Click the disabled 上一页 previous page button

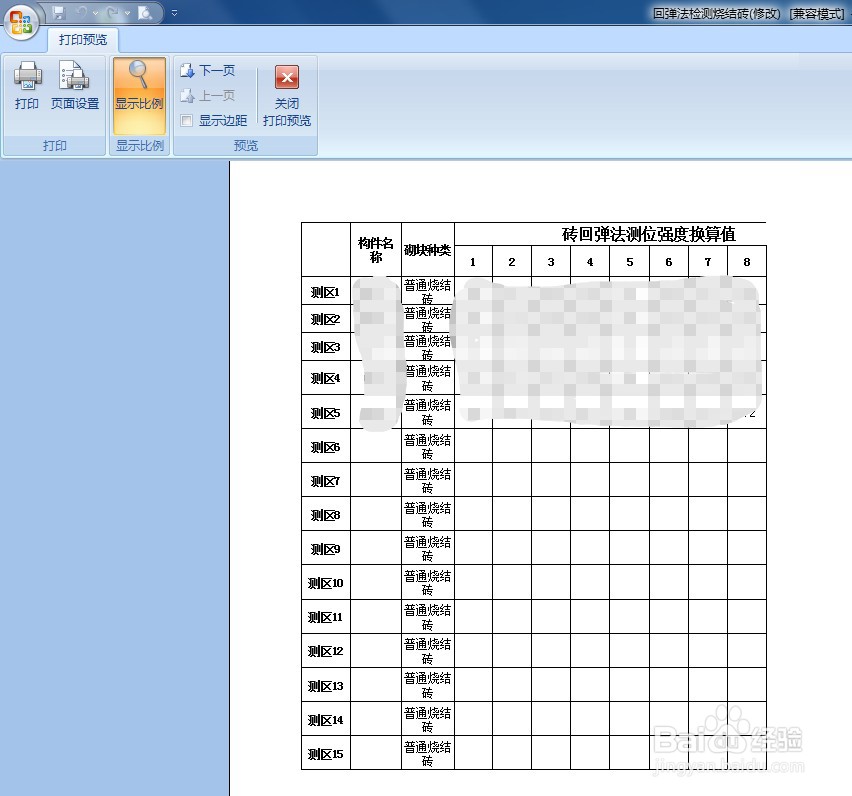(x=208, y=96)
